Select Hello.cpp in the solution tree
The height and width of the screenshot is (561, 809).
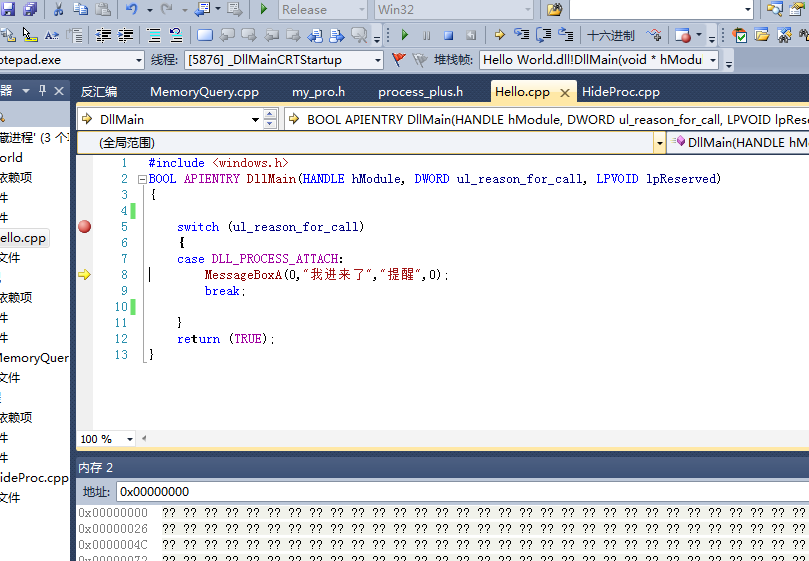coord(24,238)
